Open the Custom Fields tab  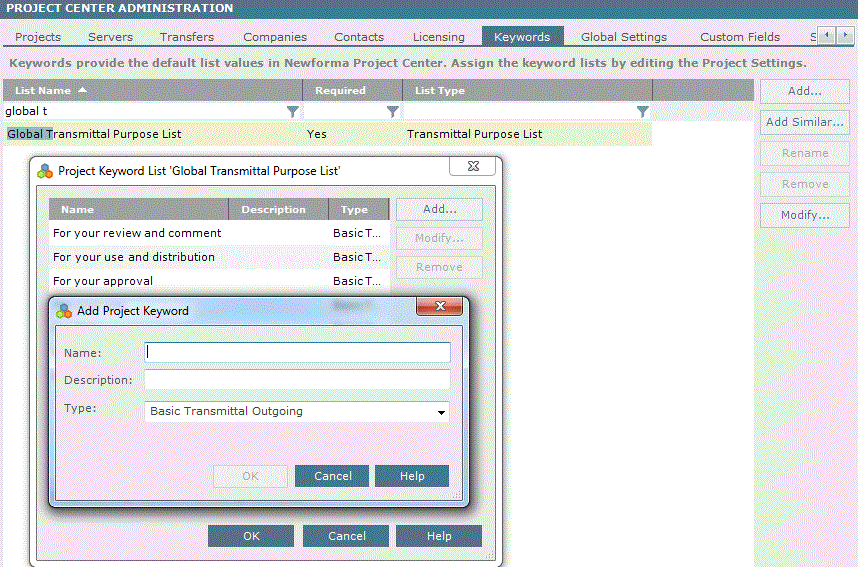tap(740, 37)
